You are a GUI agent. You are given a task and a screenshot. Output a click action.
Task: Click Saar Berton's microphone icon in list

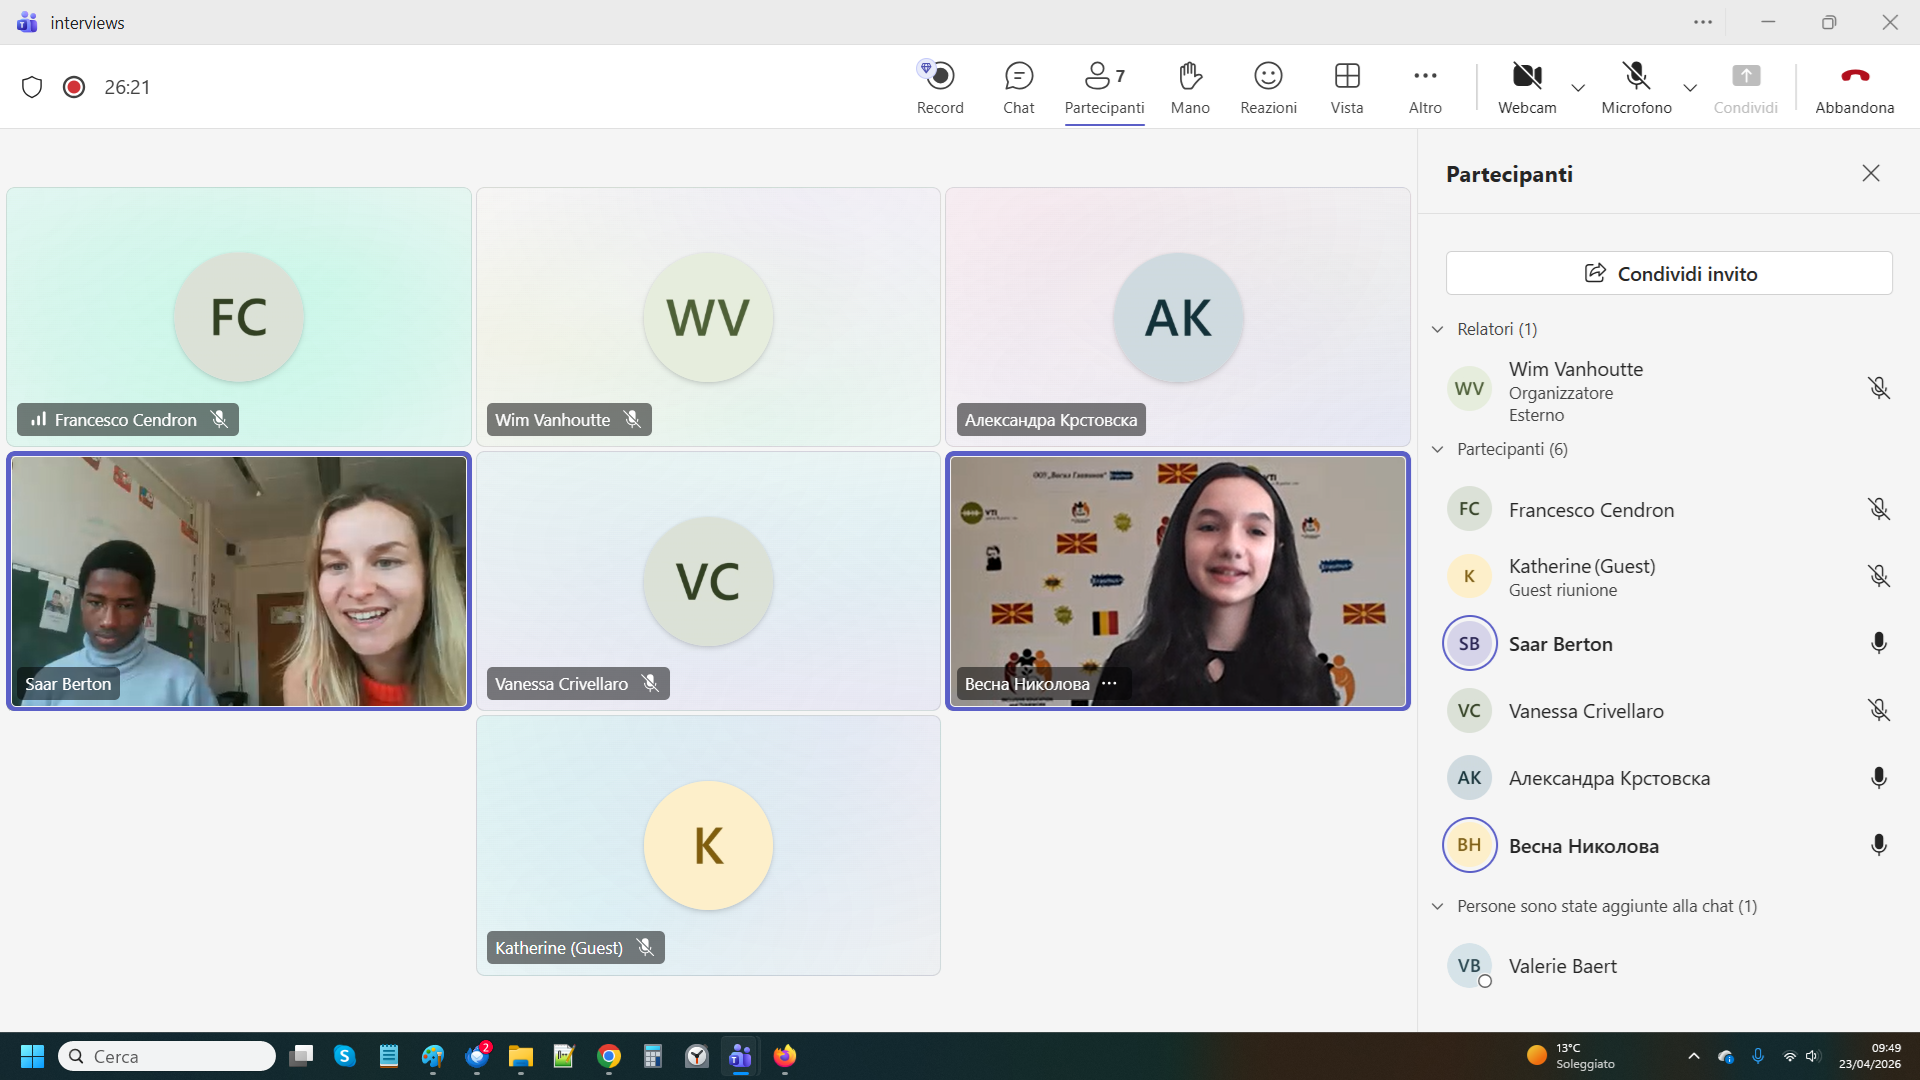coord(1879,643)
